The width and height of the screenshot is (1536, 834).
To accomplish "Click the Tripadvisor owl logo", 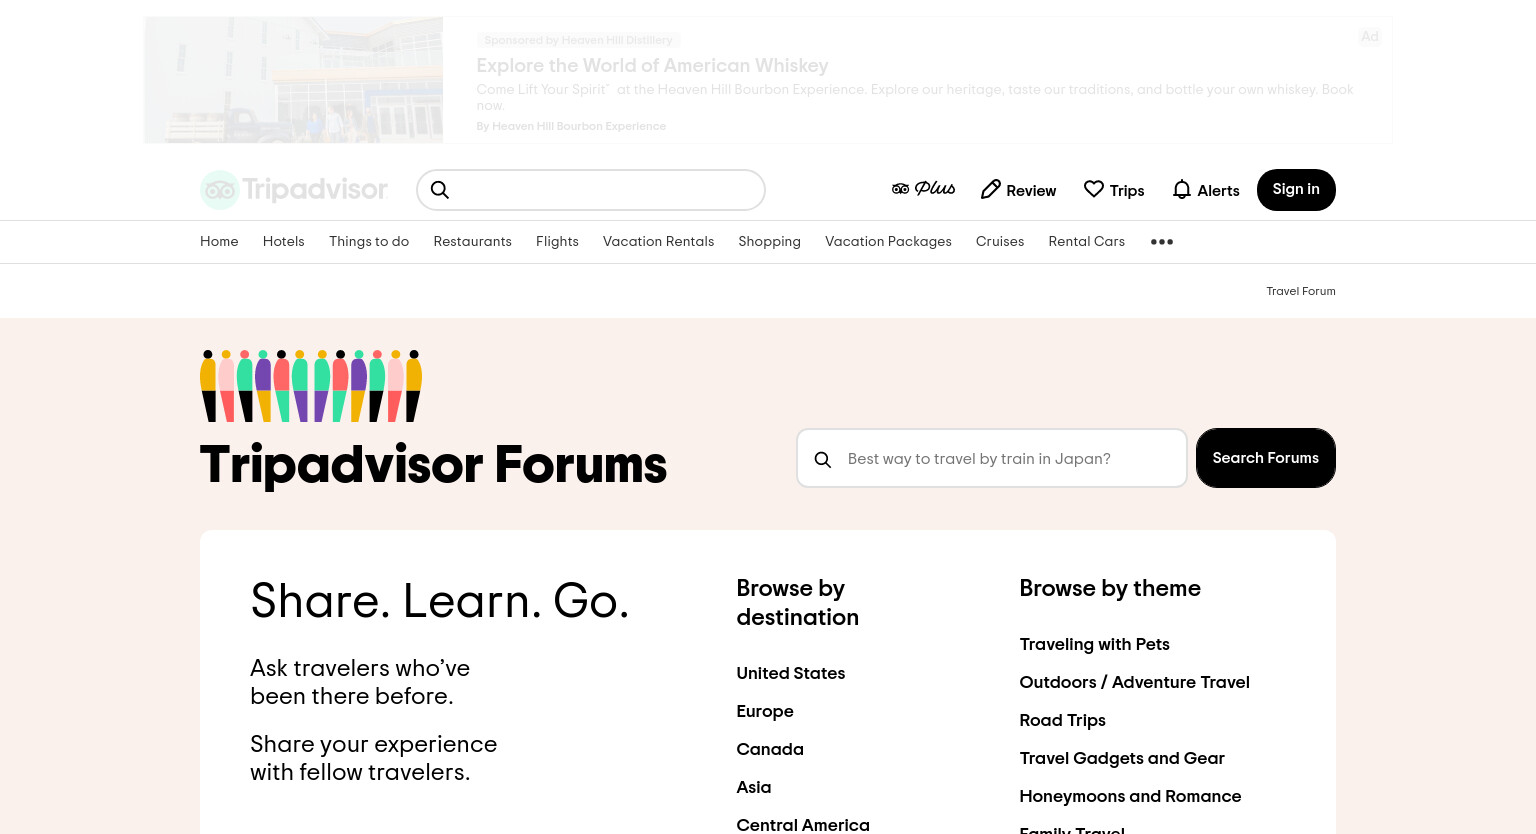I will click(x=294, y=190).
